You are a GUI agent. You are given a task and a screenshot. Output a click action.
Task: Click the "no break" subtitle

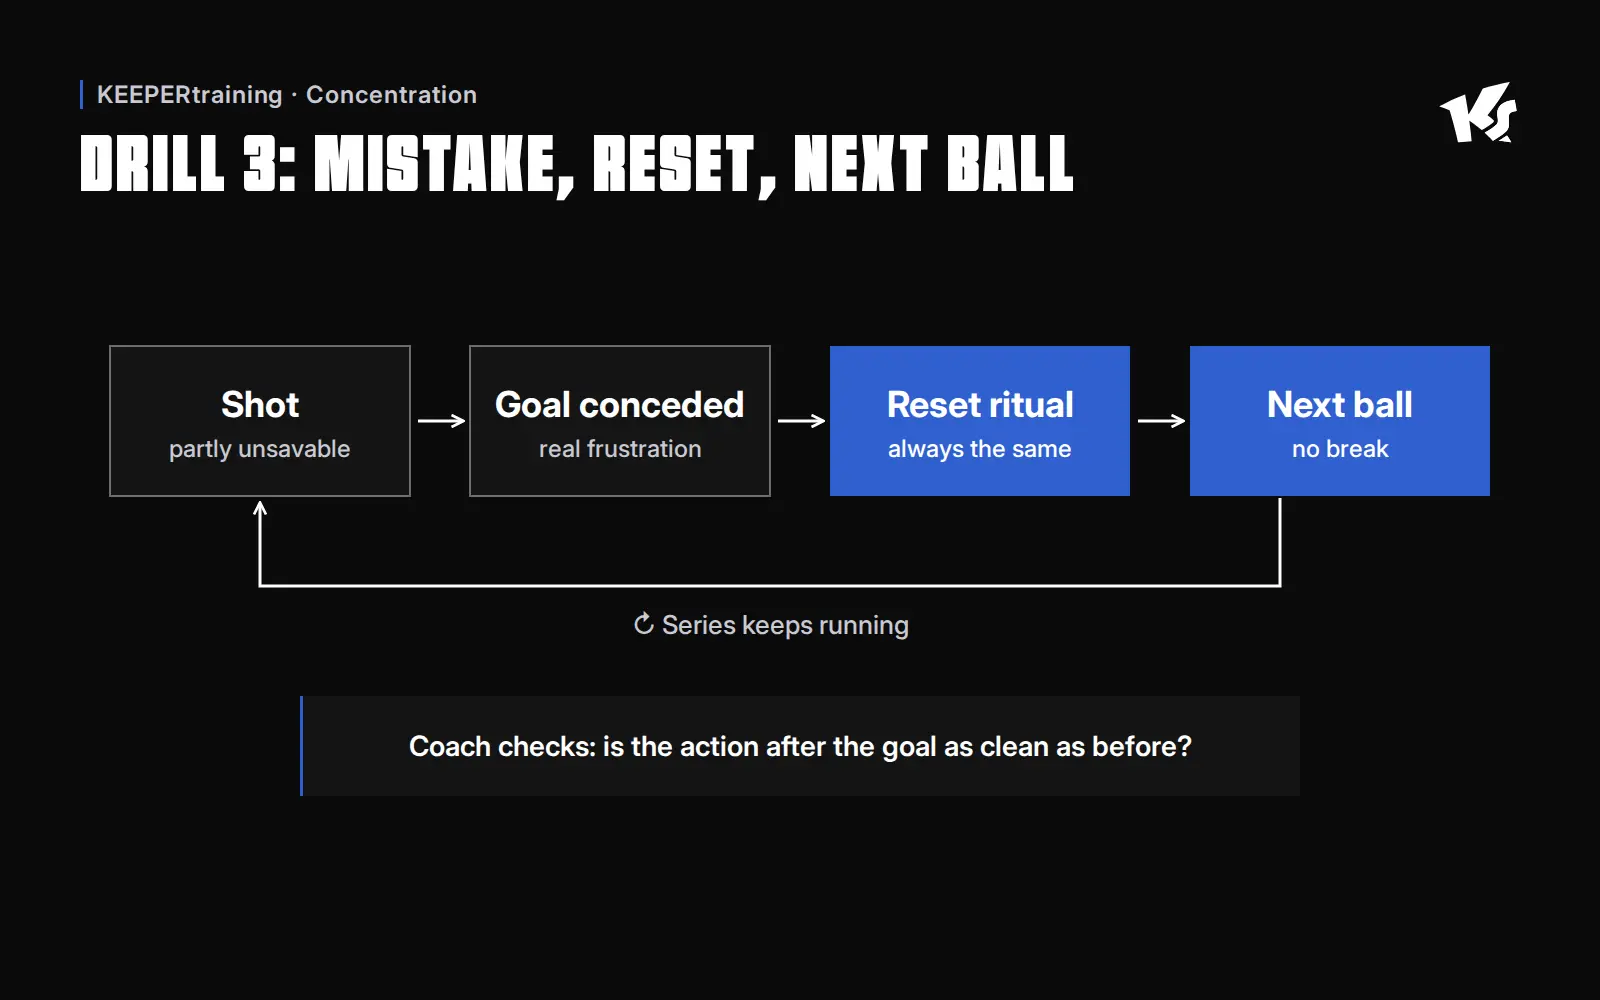pyautogui.click(x=1340, y=449)
